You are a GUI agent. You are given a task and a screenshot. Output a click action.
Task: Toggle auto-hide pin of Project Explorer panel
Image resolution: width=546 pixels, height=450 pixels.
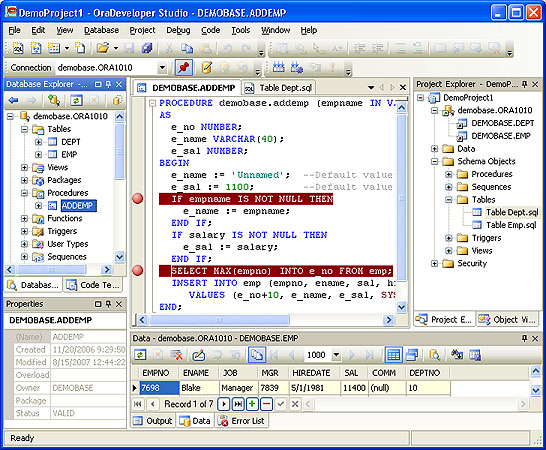524,84
